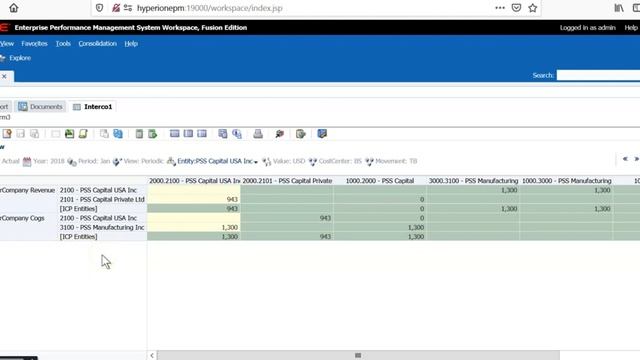Click the green spreadsheet export toolbar icon
640x360 pixels.
pyautogui.click(x=69, y=133)
